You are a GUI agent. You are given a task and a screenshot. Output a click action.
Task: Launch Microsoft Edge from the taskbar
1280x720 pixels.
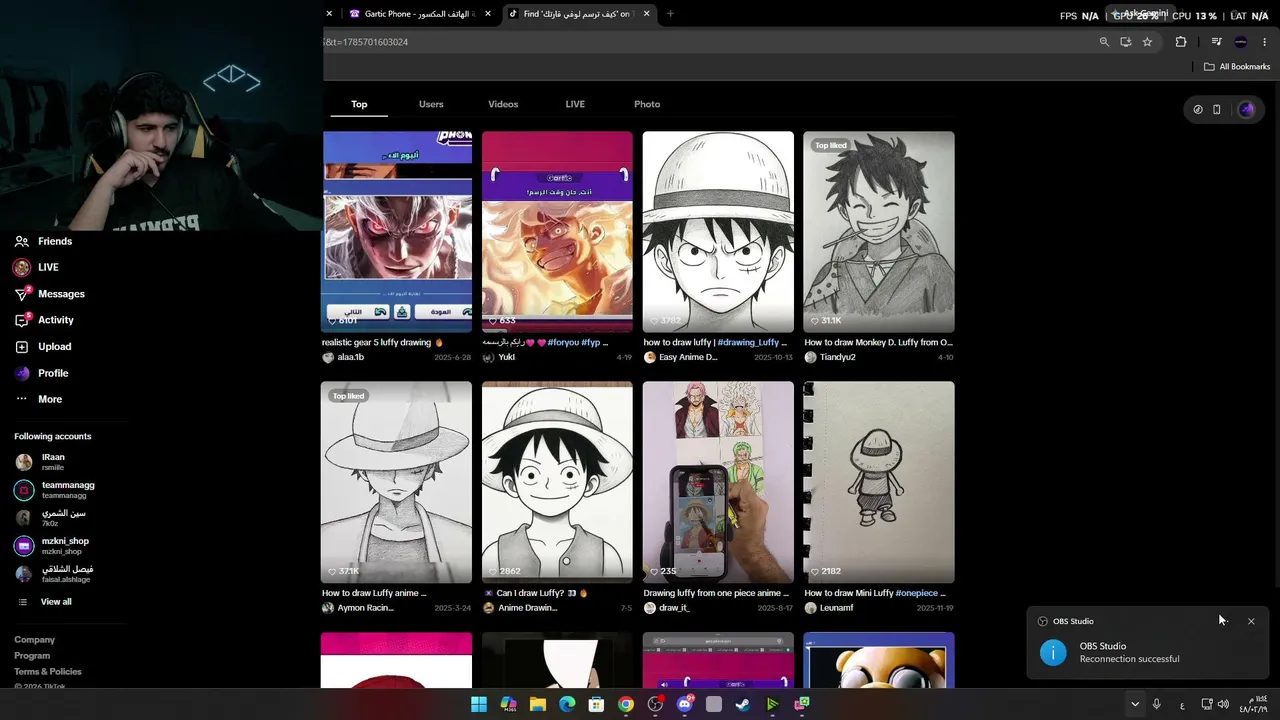click(567, 704)
